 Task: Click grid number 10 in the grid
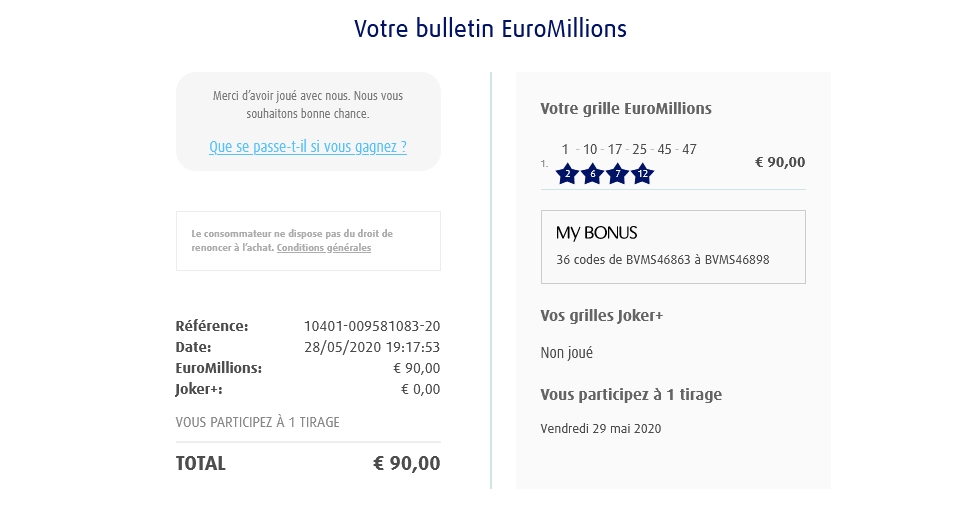click(590, 149)
